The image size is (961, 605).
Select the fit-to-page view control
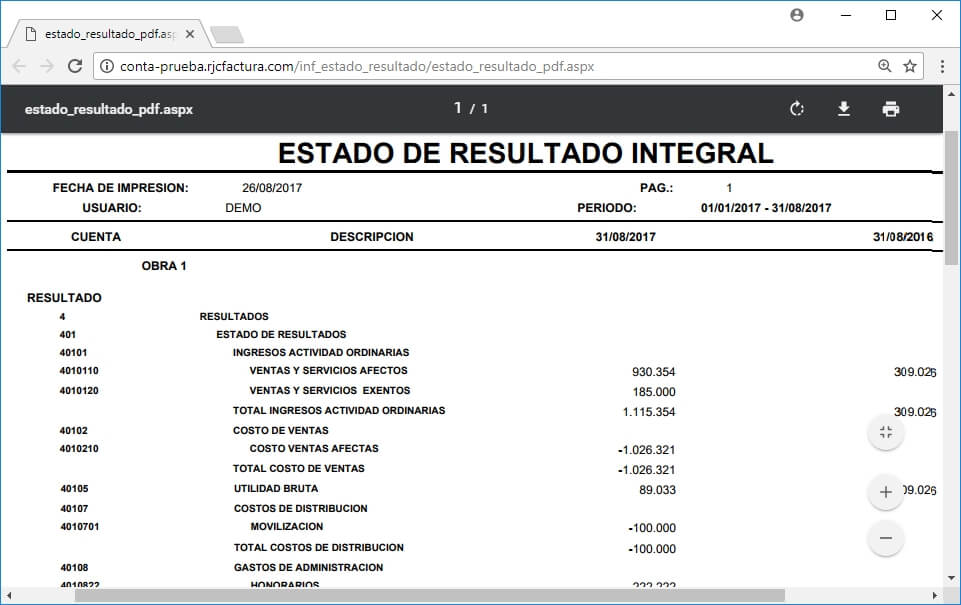(x=884, y=431)
